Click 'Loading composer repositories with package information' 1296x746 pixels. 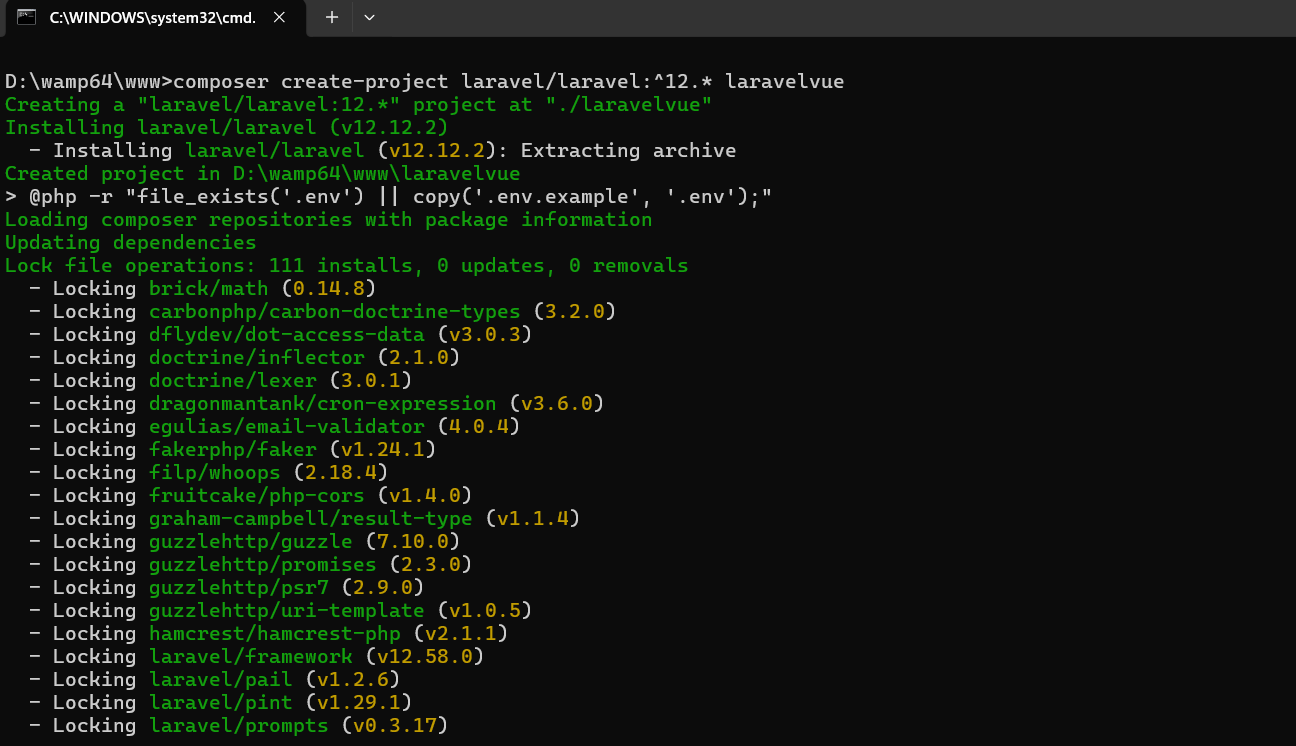pos(328,220)
